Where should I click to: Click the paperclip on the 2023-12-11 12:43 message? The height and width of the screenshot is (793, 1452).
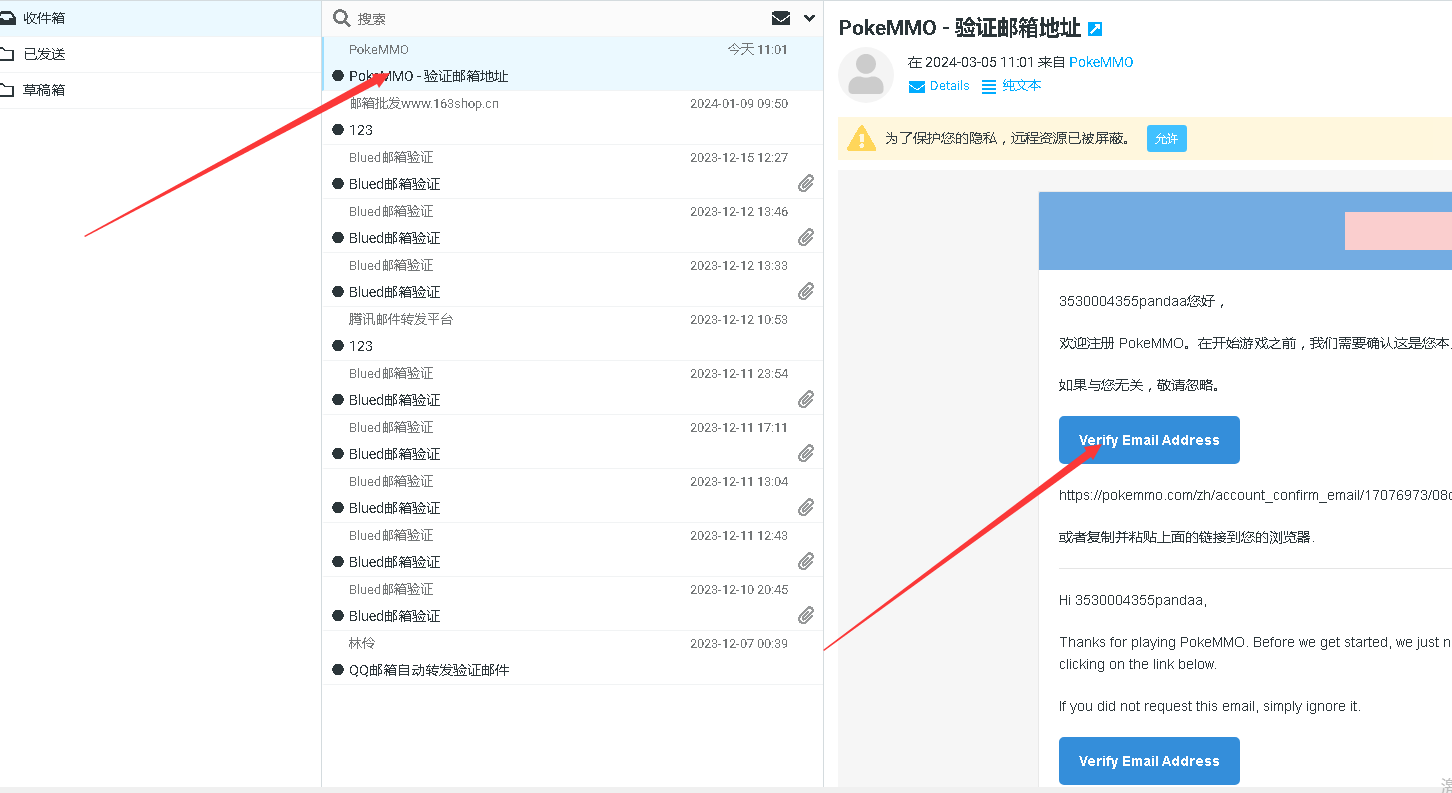(806, 561)
